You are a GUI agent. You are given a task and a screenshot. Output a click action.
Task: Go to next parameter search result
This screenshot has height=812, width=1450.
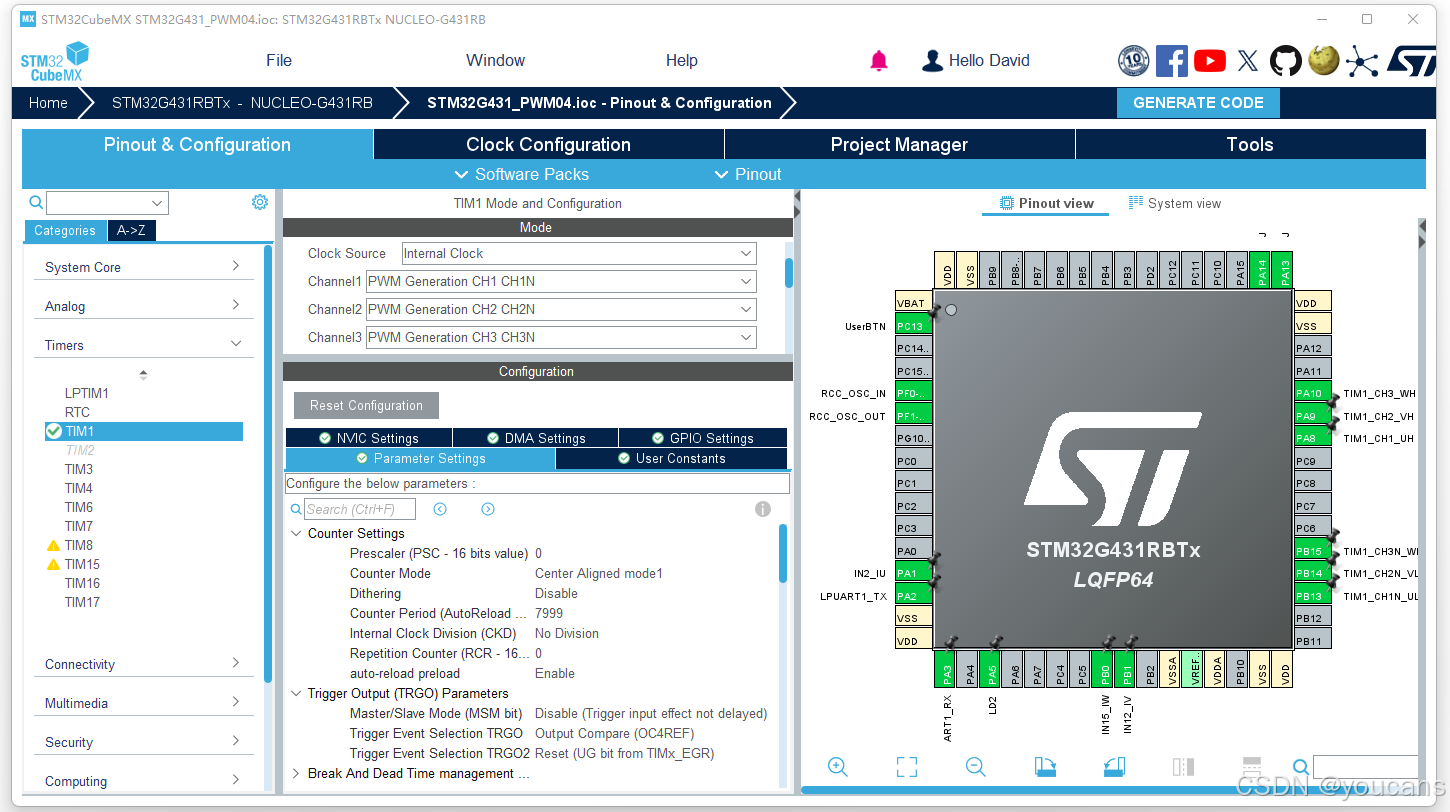pos(488,509)
